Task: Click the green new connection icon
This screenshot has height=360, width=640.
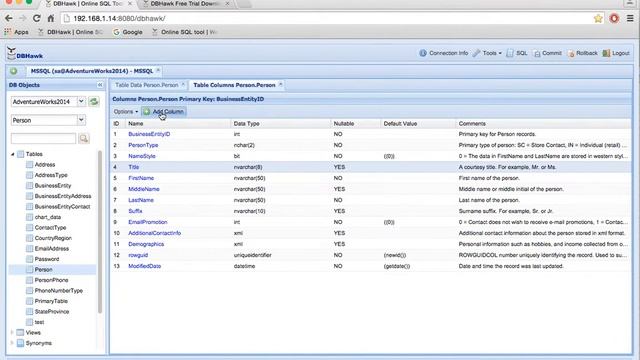Action: click(x=13, y=71)
